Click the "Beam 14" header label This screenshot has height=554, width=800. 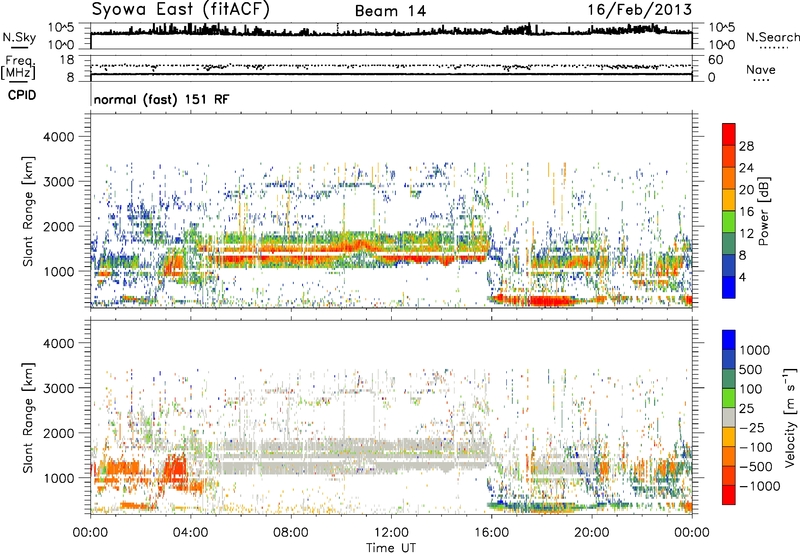point(390,11)
